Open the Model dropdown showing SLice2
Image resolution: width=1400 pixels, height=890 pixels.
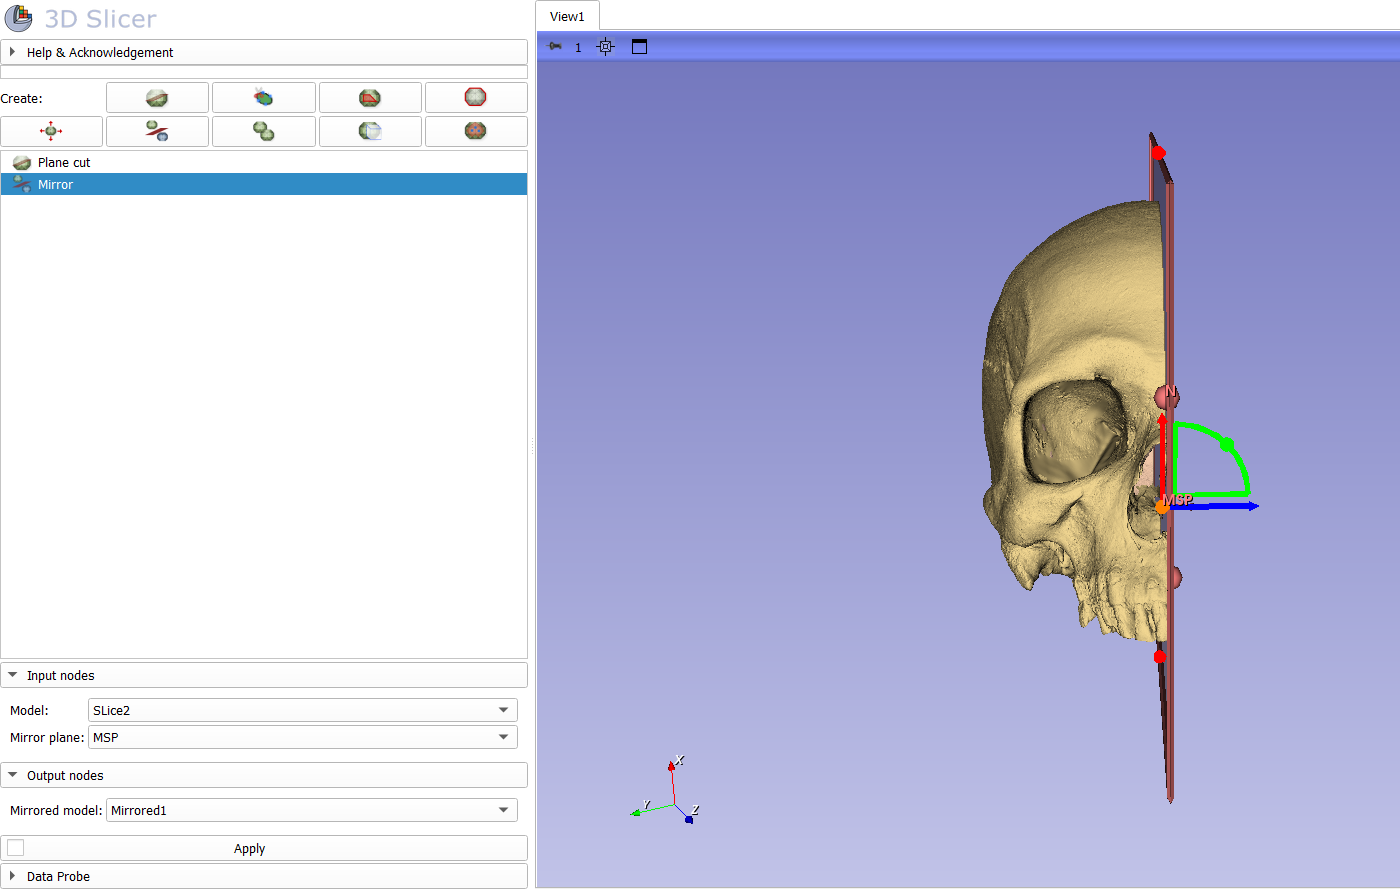[x=302, y=710]
